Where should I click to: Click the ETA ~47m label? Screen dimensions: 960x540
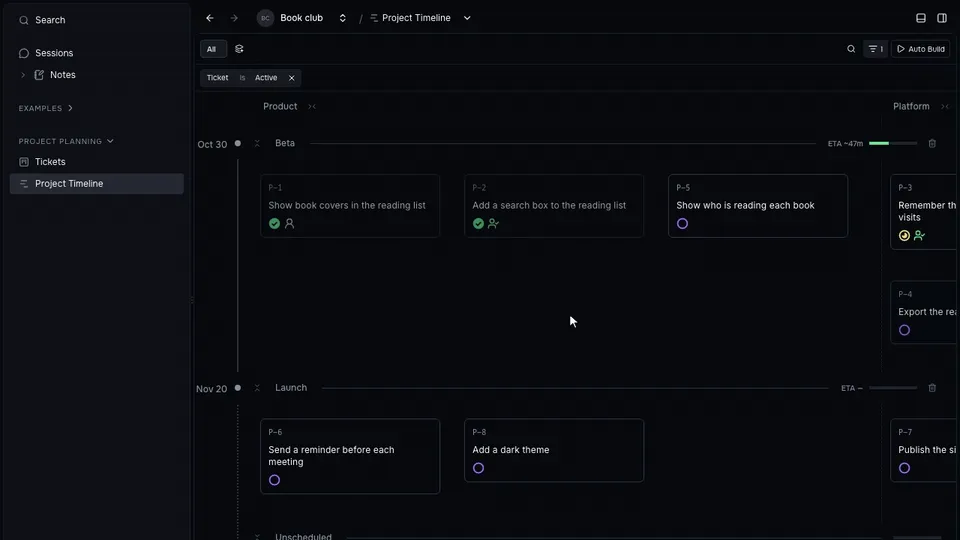tap(845, 143)
